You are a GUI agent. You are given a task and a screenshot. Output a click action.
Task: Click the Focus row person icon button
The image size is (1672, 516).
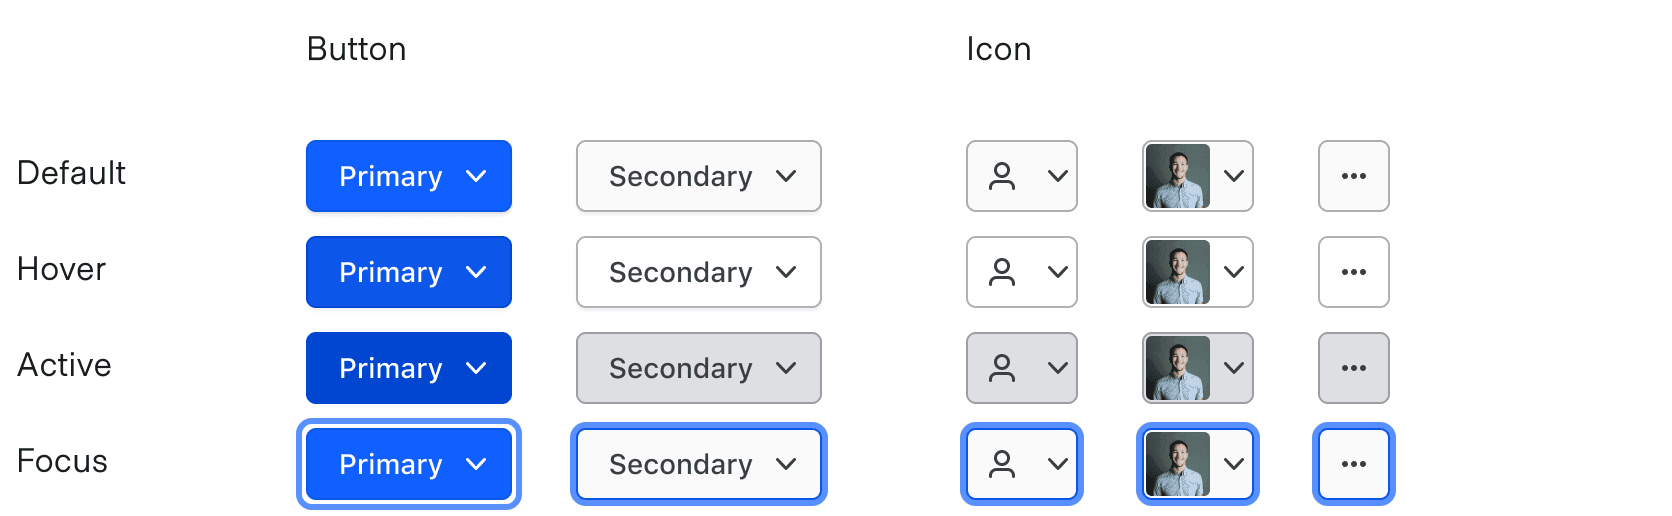tap(1021, 464)
